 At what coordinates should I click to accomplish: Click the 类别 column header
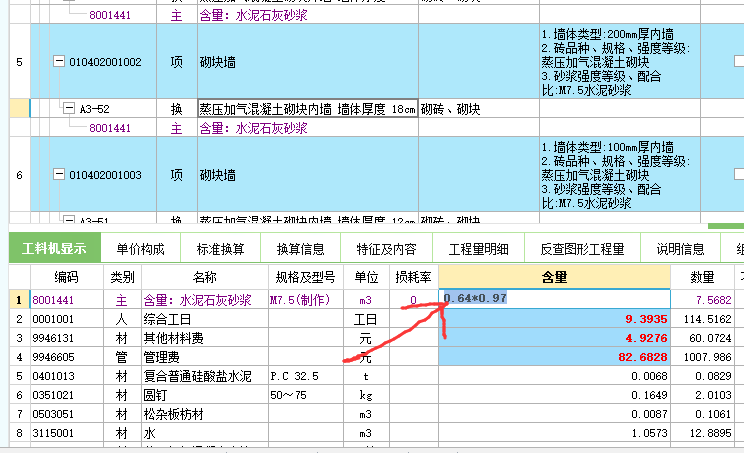pos(122,277)
